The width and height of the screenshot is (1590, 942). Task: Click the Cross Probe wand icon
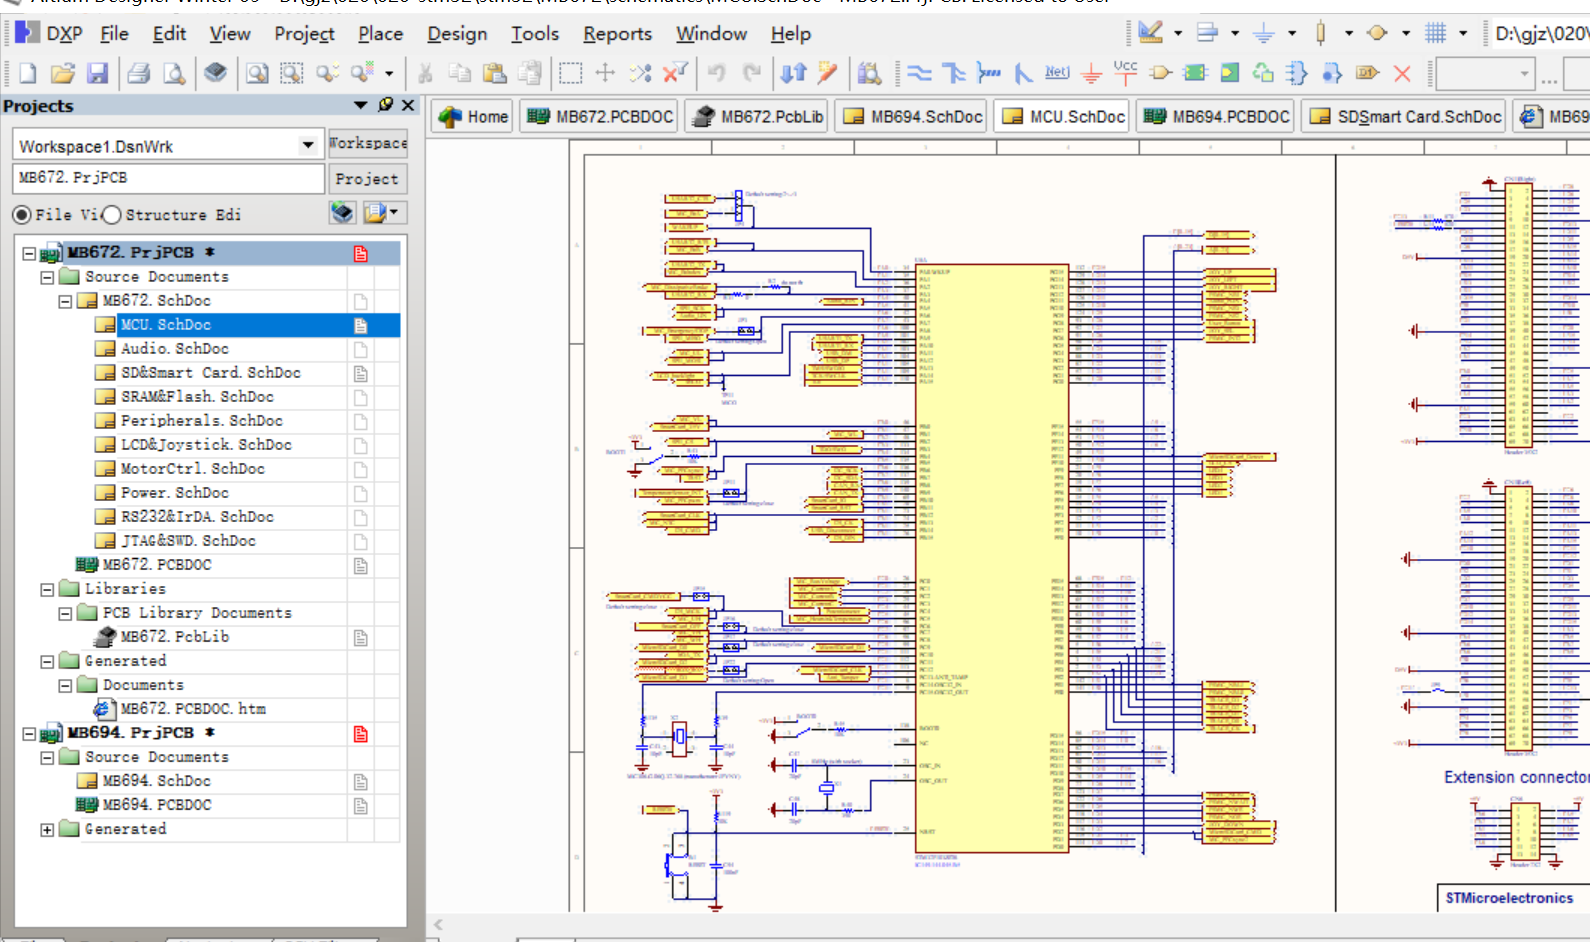click(x=827, y=73)
